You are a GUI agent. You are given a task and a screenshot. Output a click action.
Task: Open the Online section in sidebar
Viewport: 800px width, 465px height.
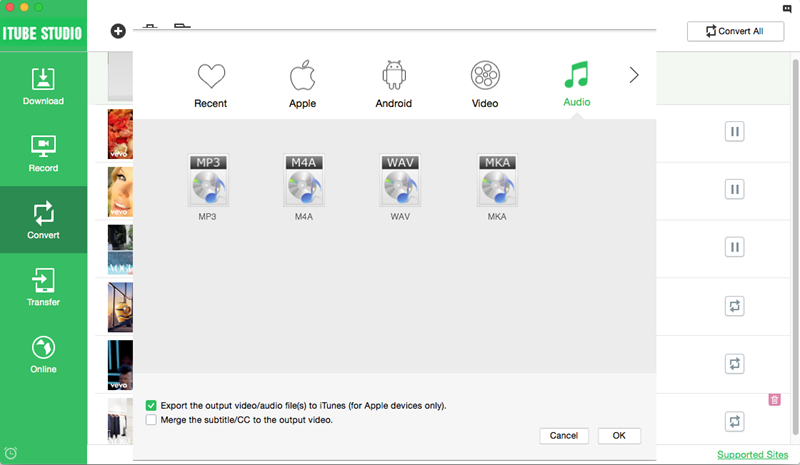point(43,354)
